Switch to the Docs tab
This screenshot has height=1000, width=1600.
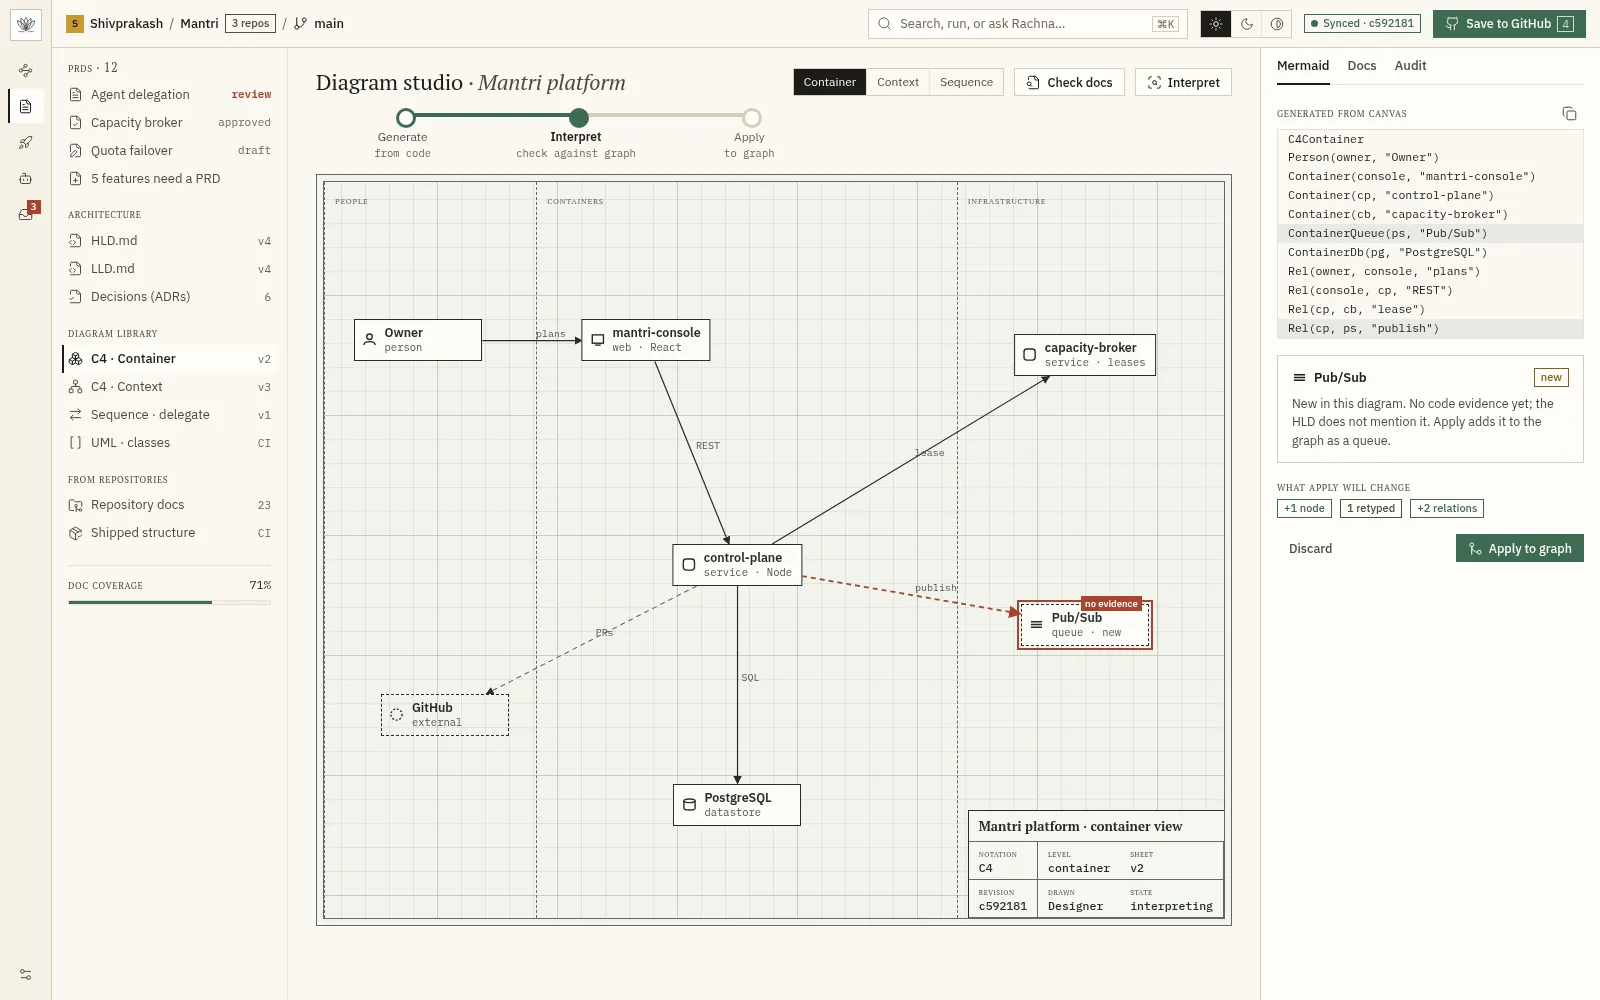click(x=1362, y=66)
